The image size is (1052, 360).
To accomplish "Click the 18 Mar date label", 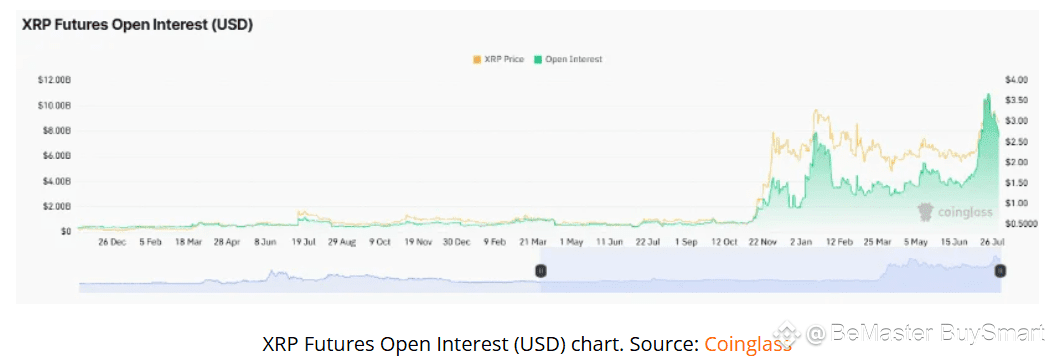I will tap(189, 241).
